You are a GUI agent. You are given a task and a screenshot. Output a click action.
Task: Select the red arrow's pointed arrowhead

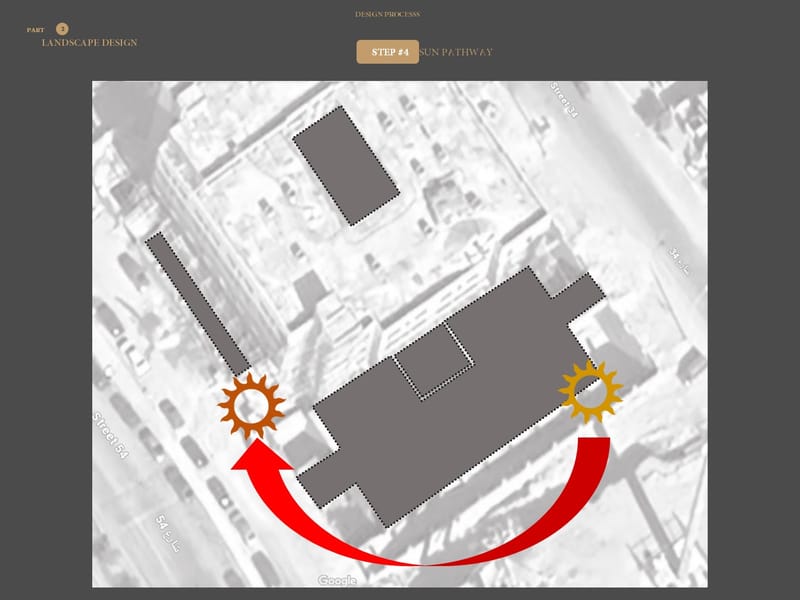pos(256,456)
